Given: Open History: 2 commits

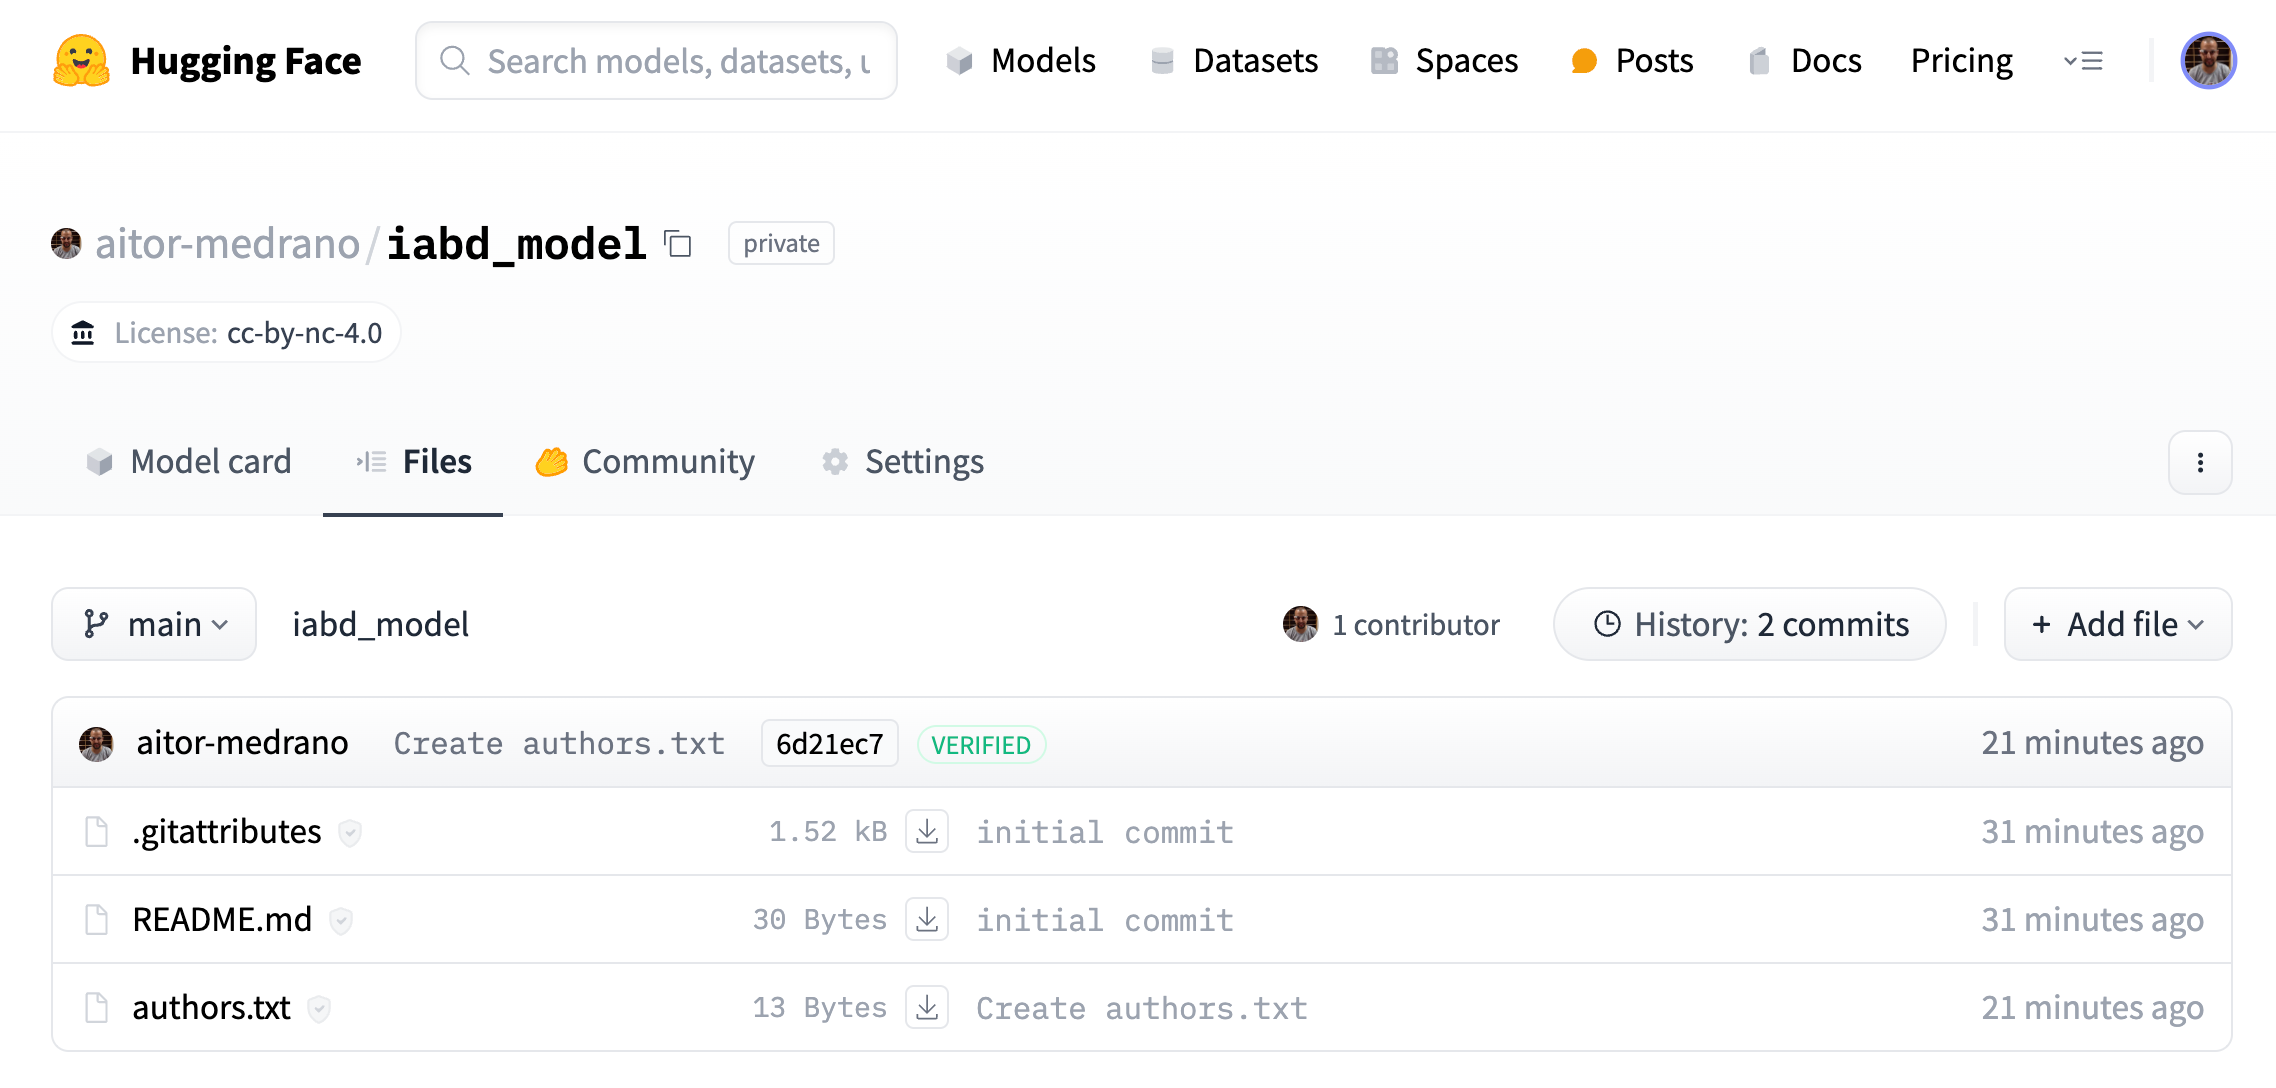Looking at the screenshot, I should coord(1750,624).
